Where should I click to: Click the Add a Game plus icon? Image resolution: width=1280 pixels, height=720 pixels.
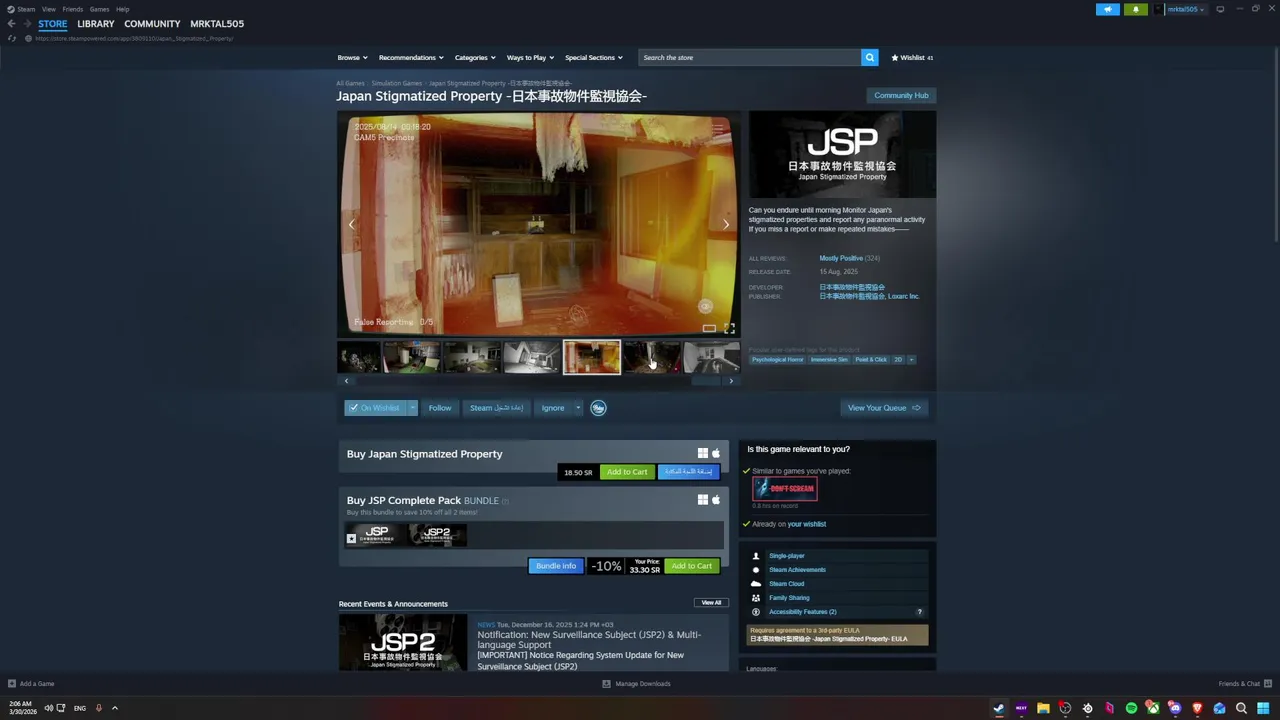click(12, 684)
